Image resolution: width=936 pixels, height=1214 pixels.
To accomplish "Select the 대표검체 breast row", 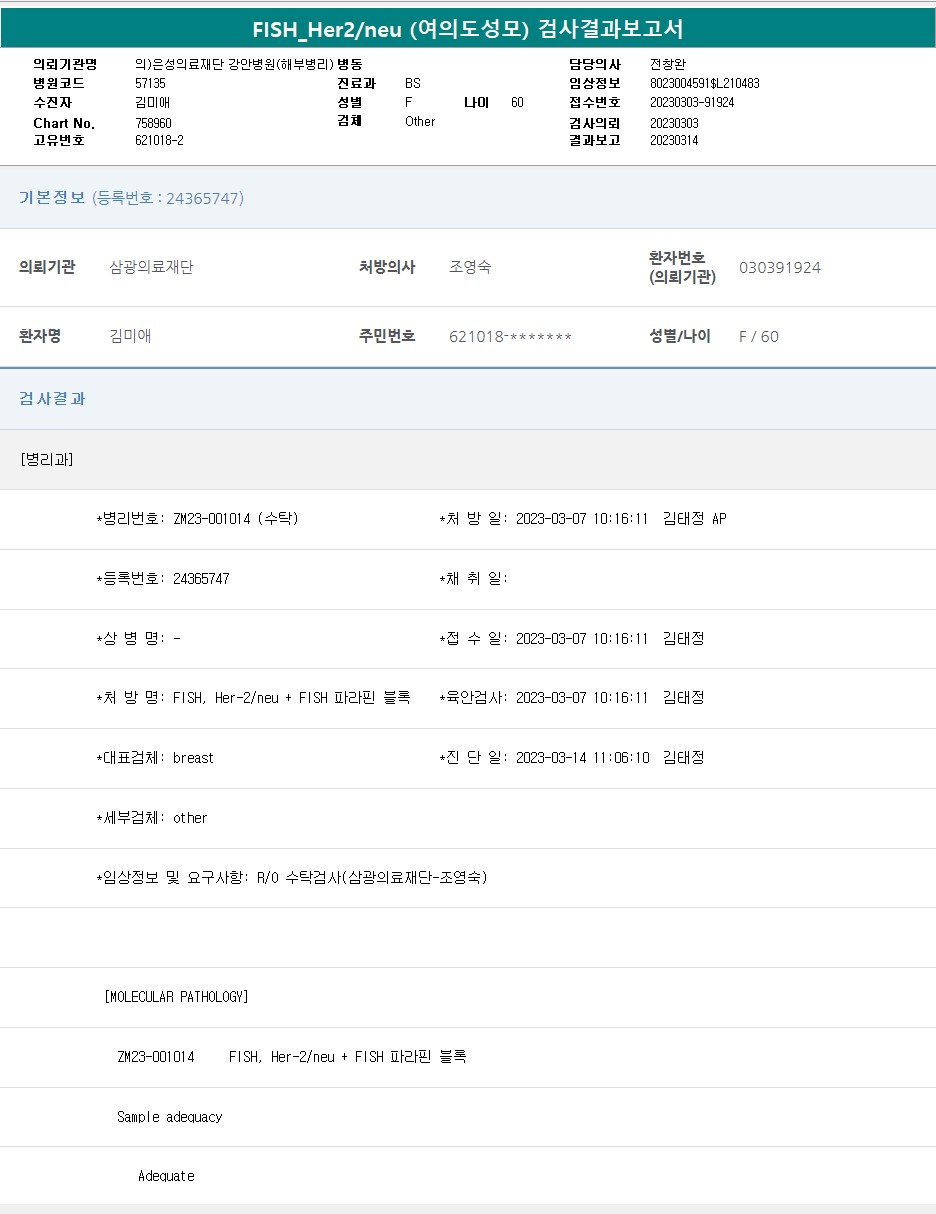I will (155, 758).
